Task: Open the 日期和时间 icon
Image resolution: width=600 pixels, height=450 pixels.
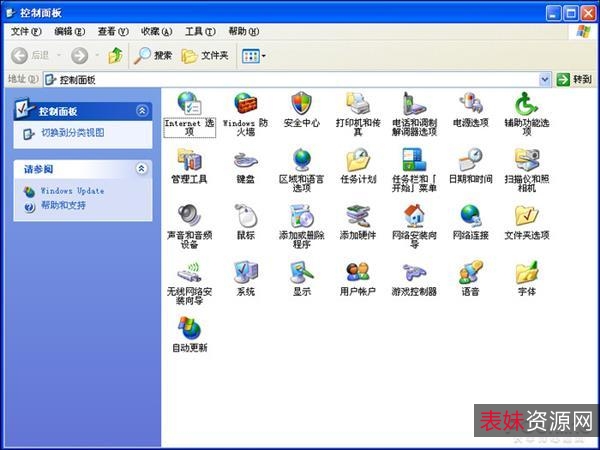Action: [x=470, y=159]
